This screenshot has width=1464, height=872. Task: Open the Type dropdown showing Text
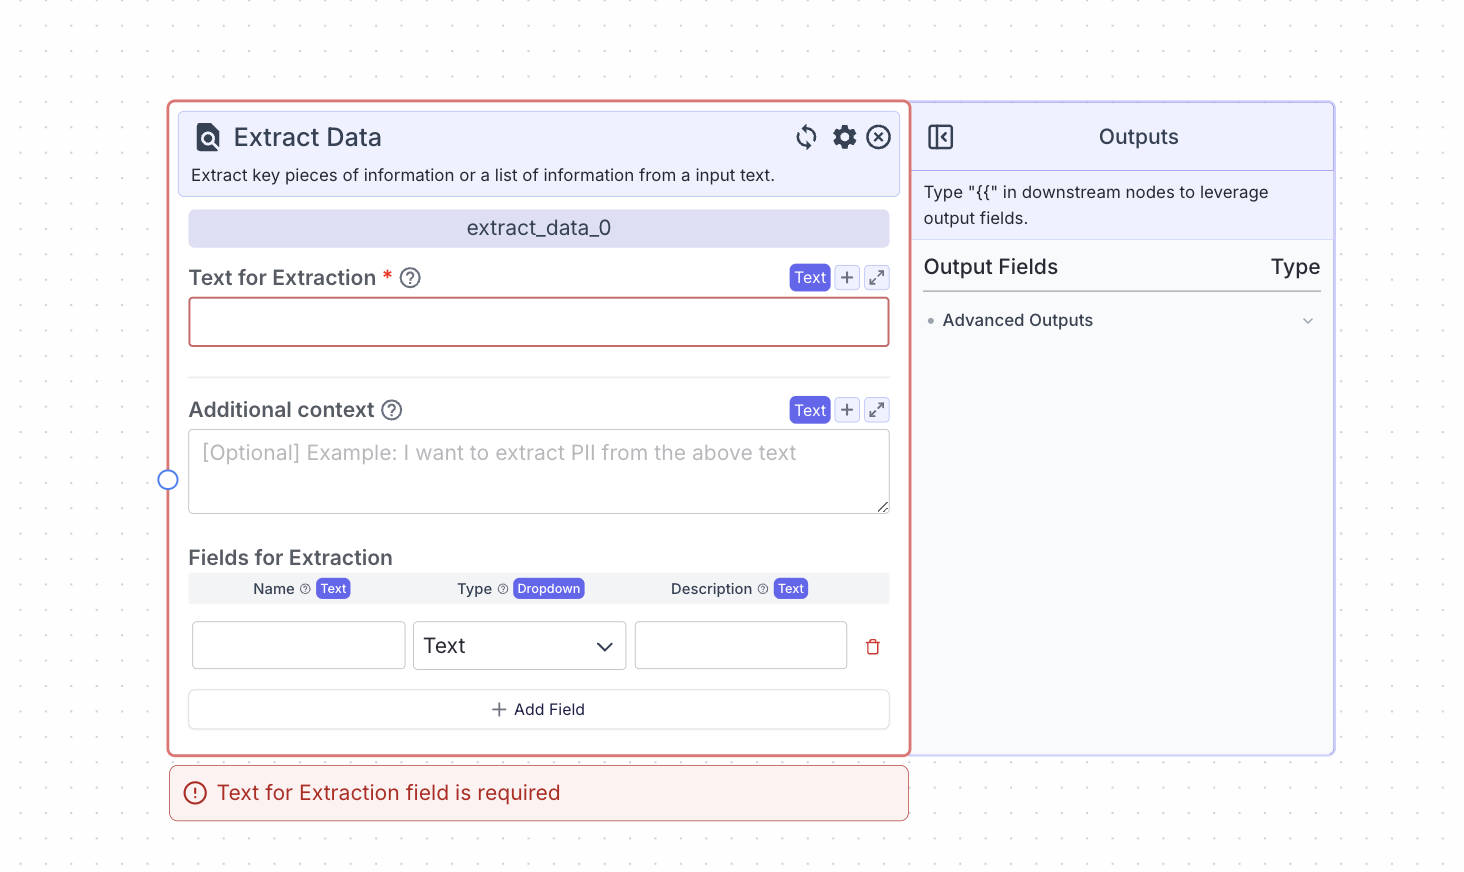519,645
